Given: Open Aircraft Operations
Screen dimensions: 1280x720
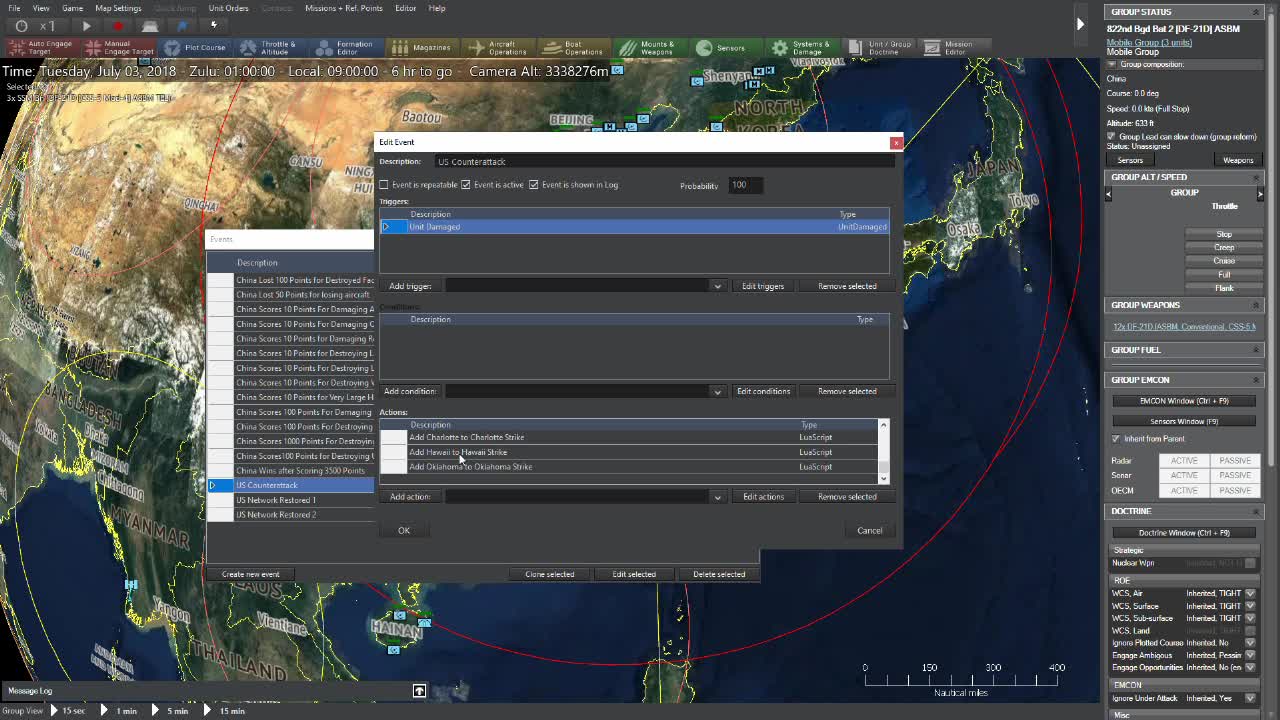Looking at the screenshot, I should pyautogui.click(x=498, y=47).
